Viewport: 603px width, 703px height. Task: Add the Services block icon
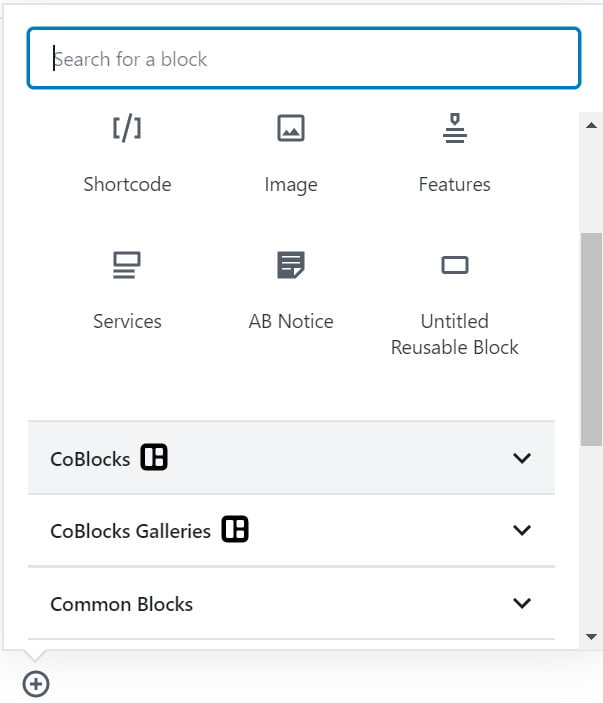[x=127, y=265]
